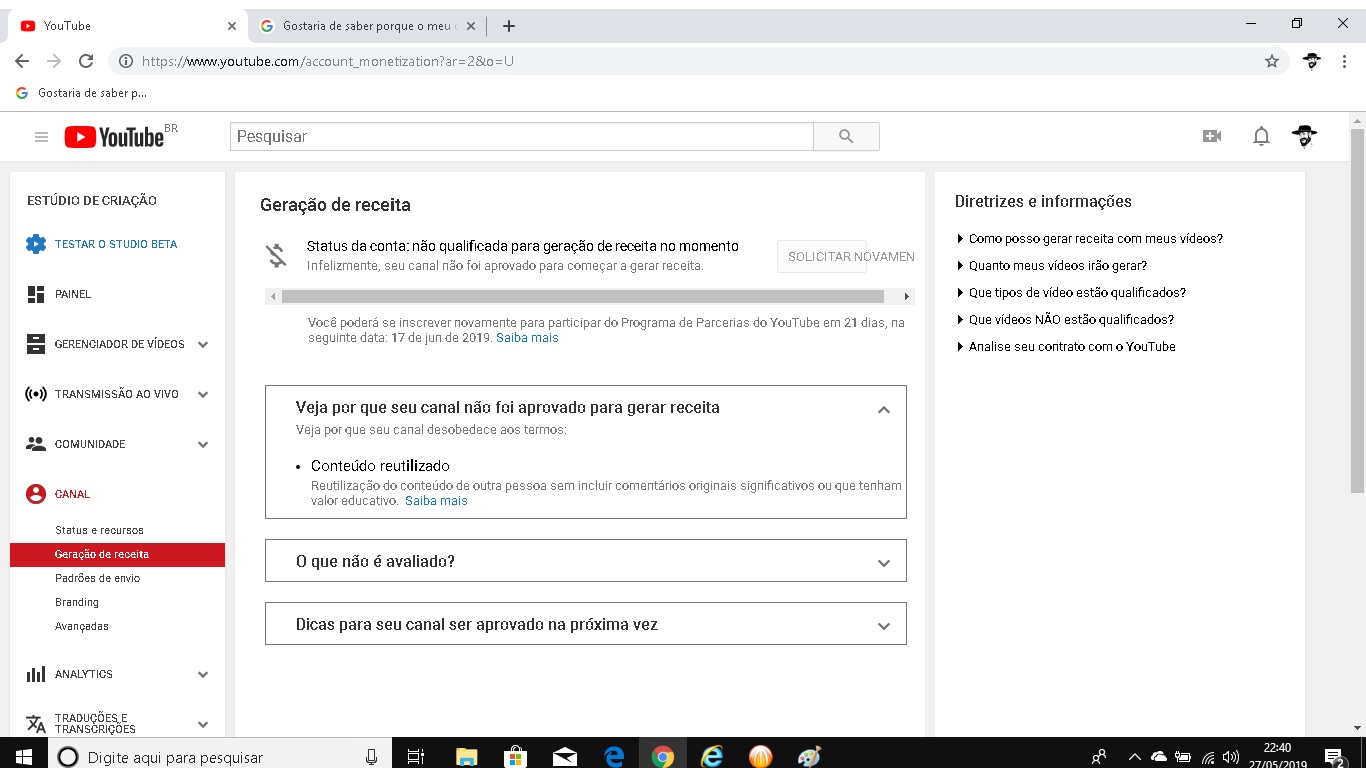
Task: Open Task View on the taskbar
Action: 416,757
